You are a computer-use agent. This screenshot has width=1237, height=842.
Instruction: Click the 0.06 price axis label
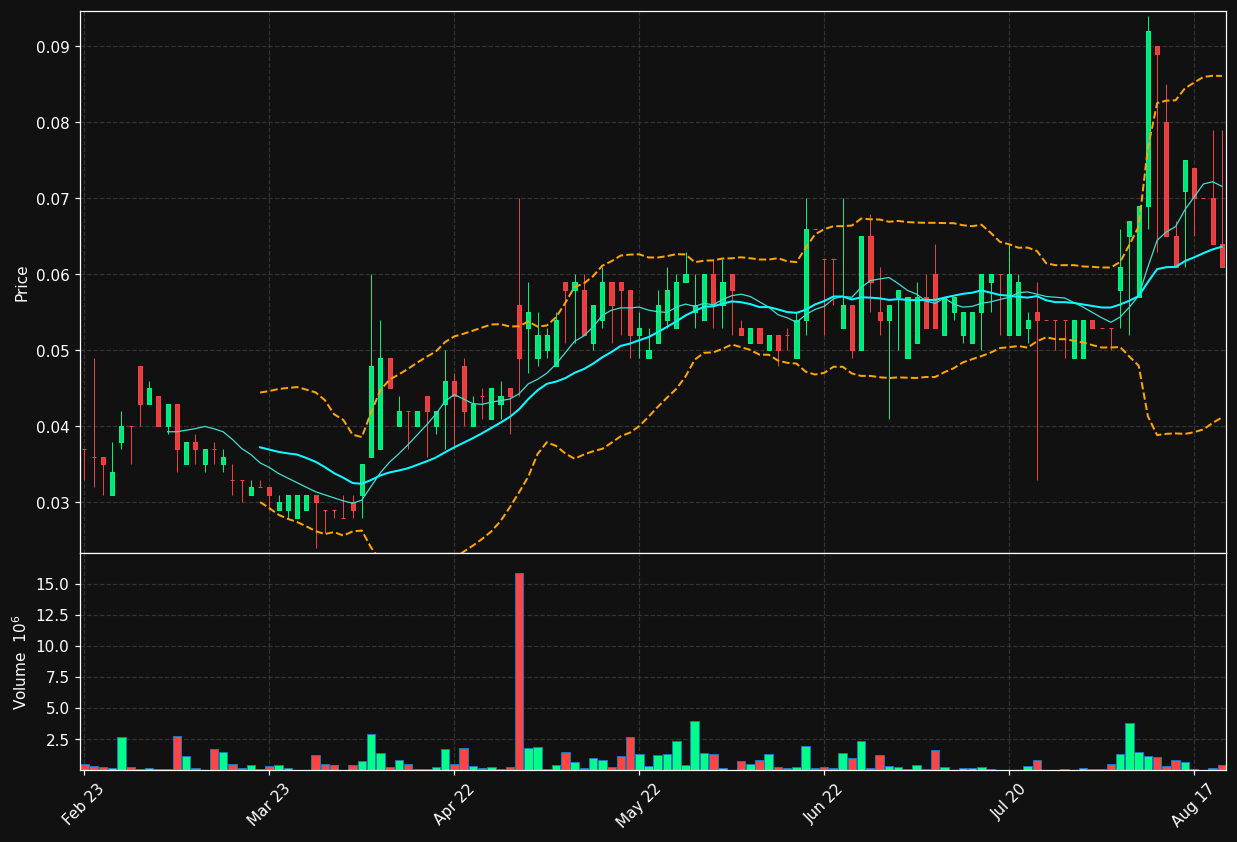(54, 275)
